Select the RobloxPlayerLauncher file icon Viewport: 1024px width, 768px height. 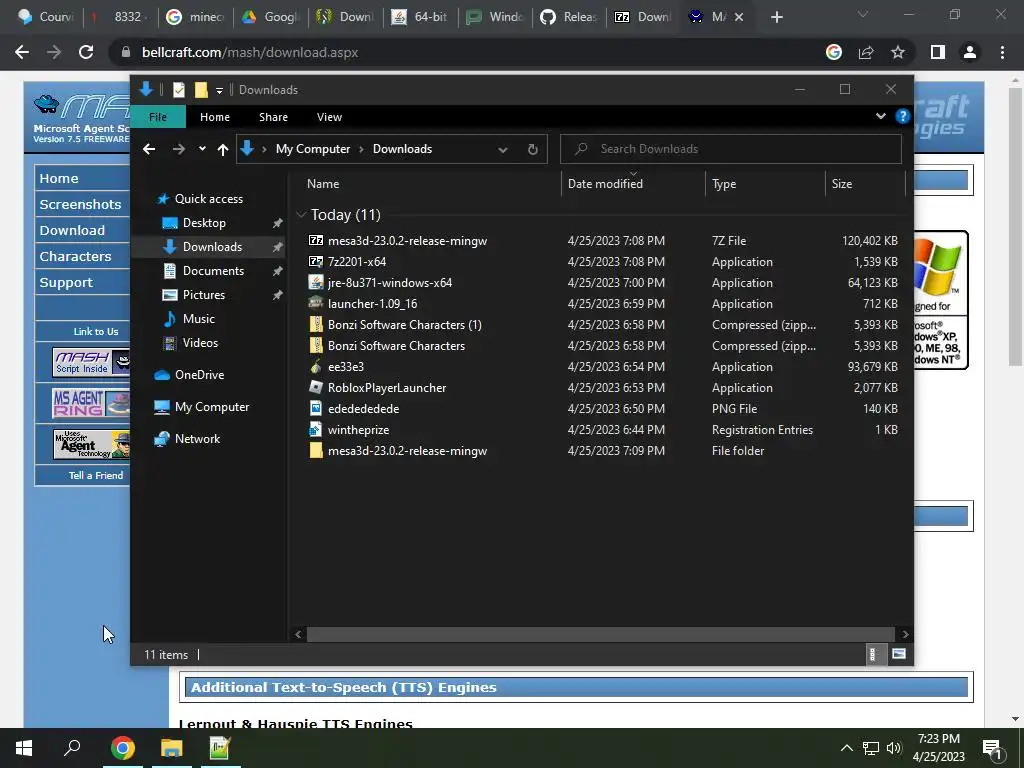tap(316, 387)
